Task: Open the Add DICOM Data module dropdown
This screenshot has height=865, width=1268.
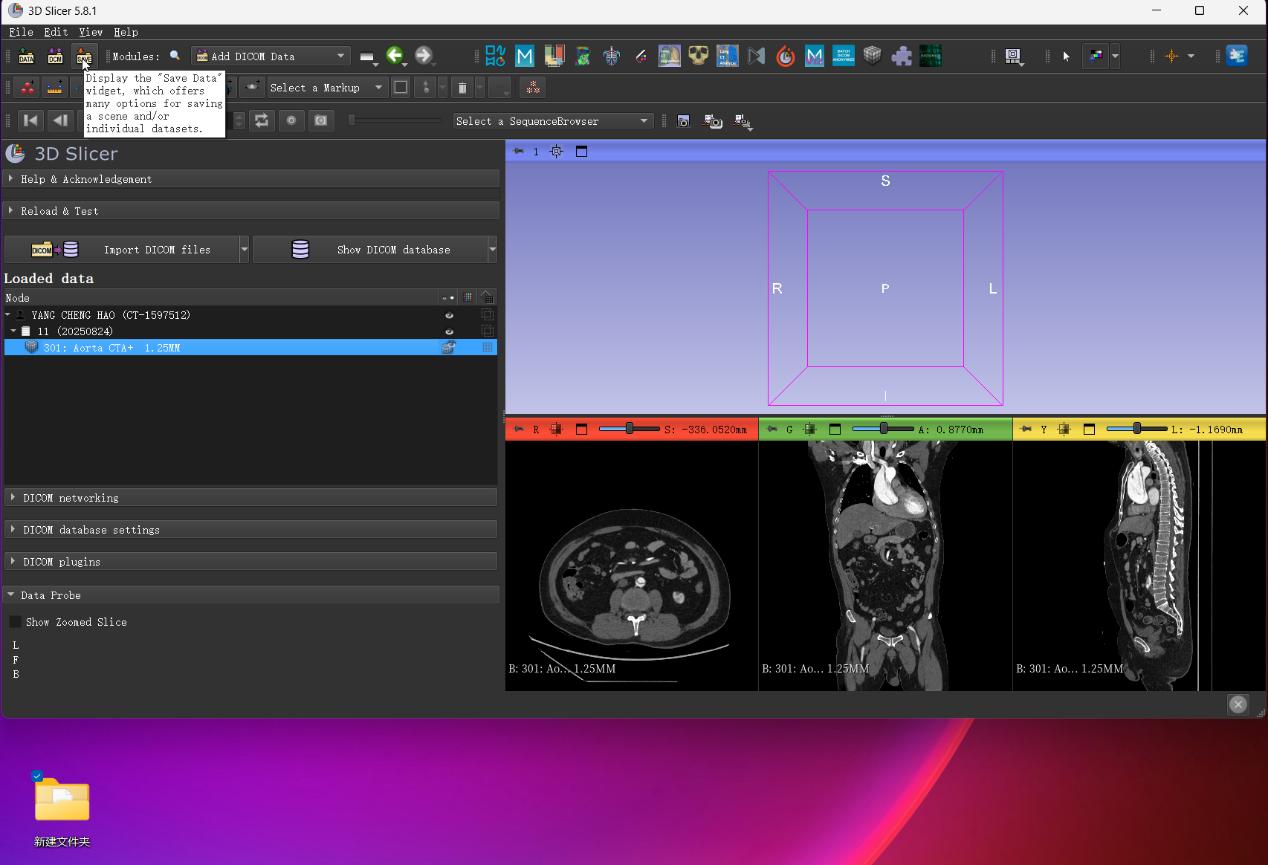Action: click(270, 56)
